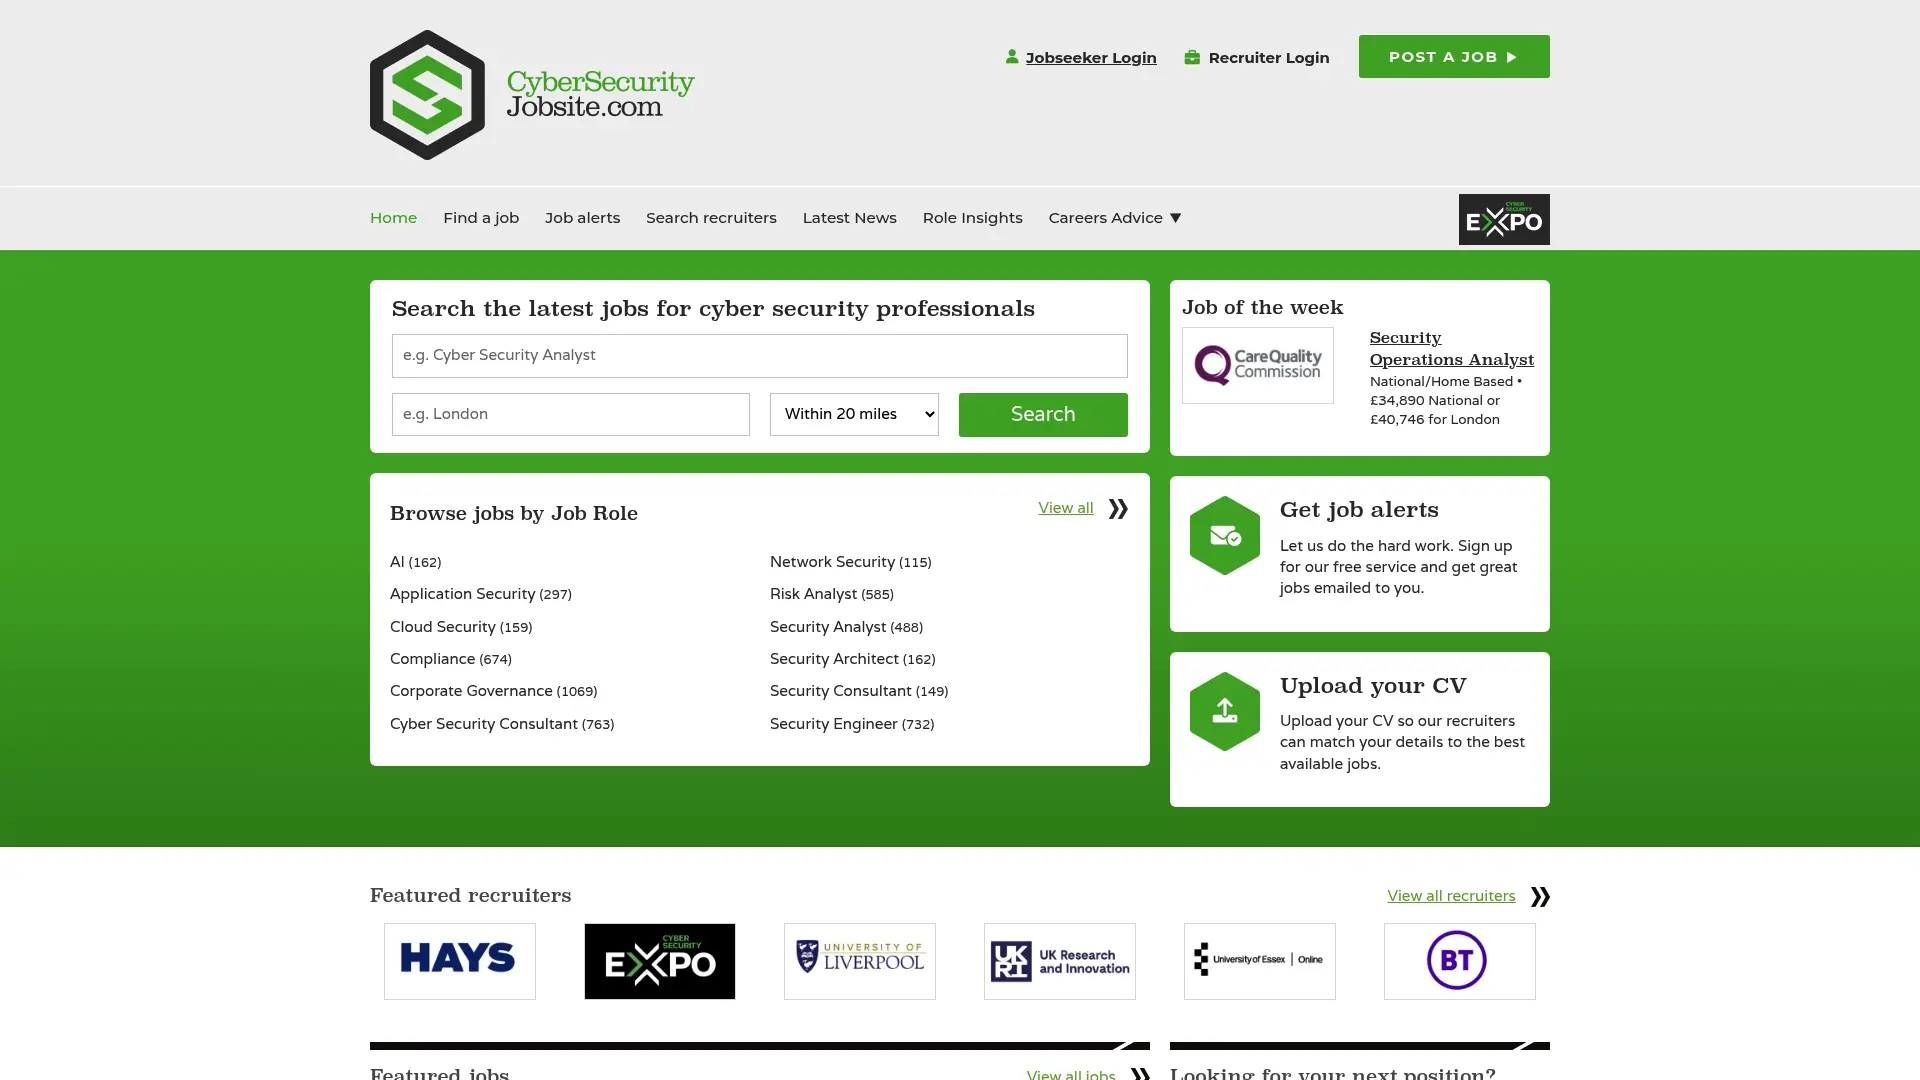Open the Cyber Security Expo recruiter logo
This screenshot has height=1080, width=1920.
[x=660, y=961]
